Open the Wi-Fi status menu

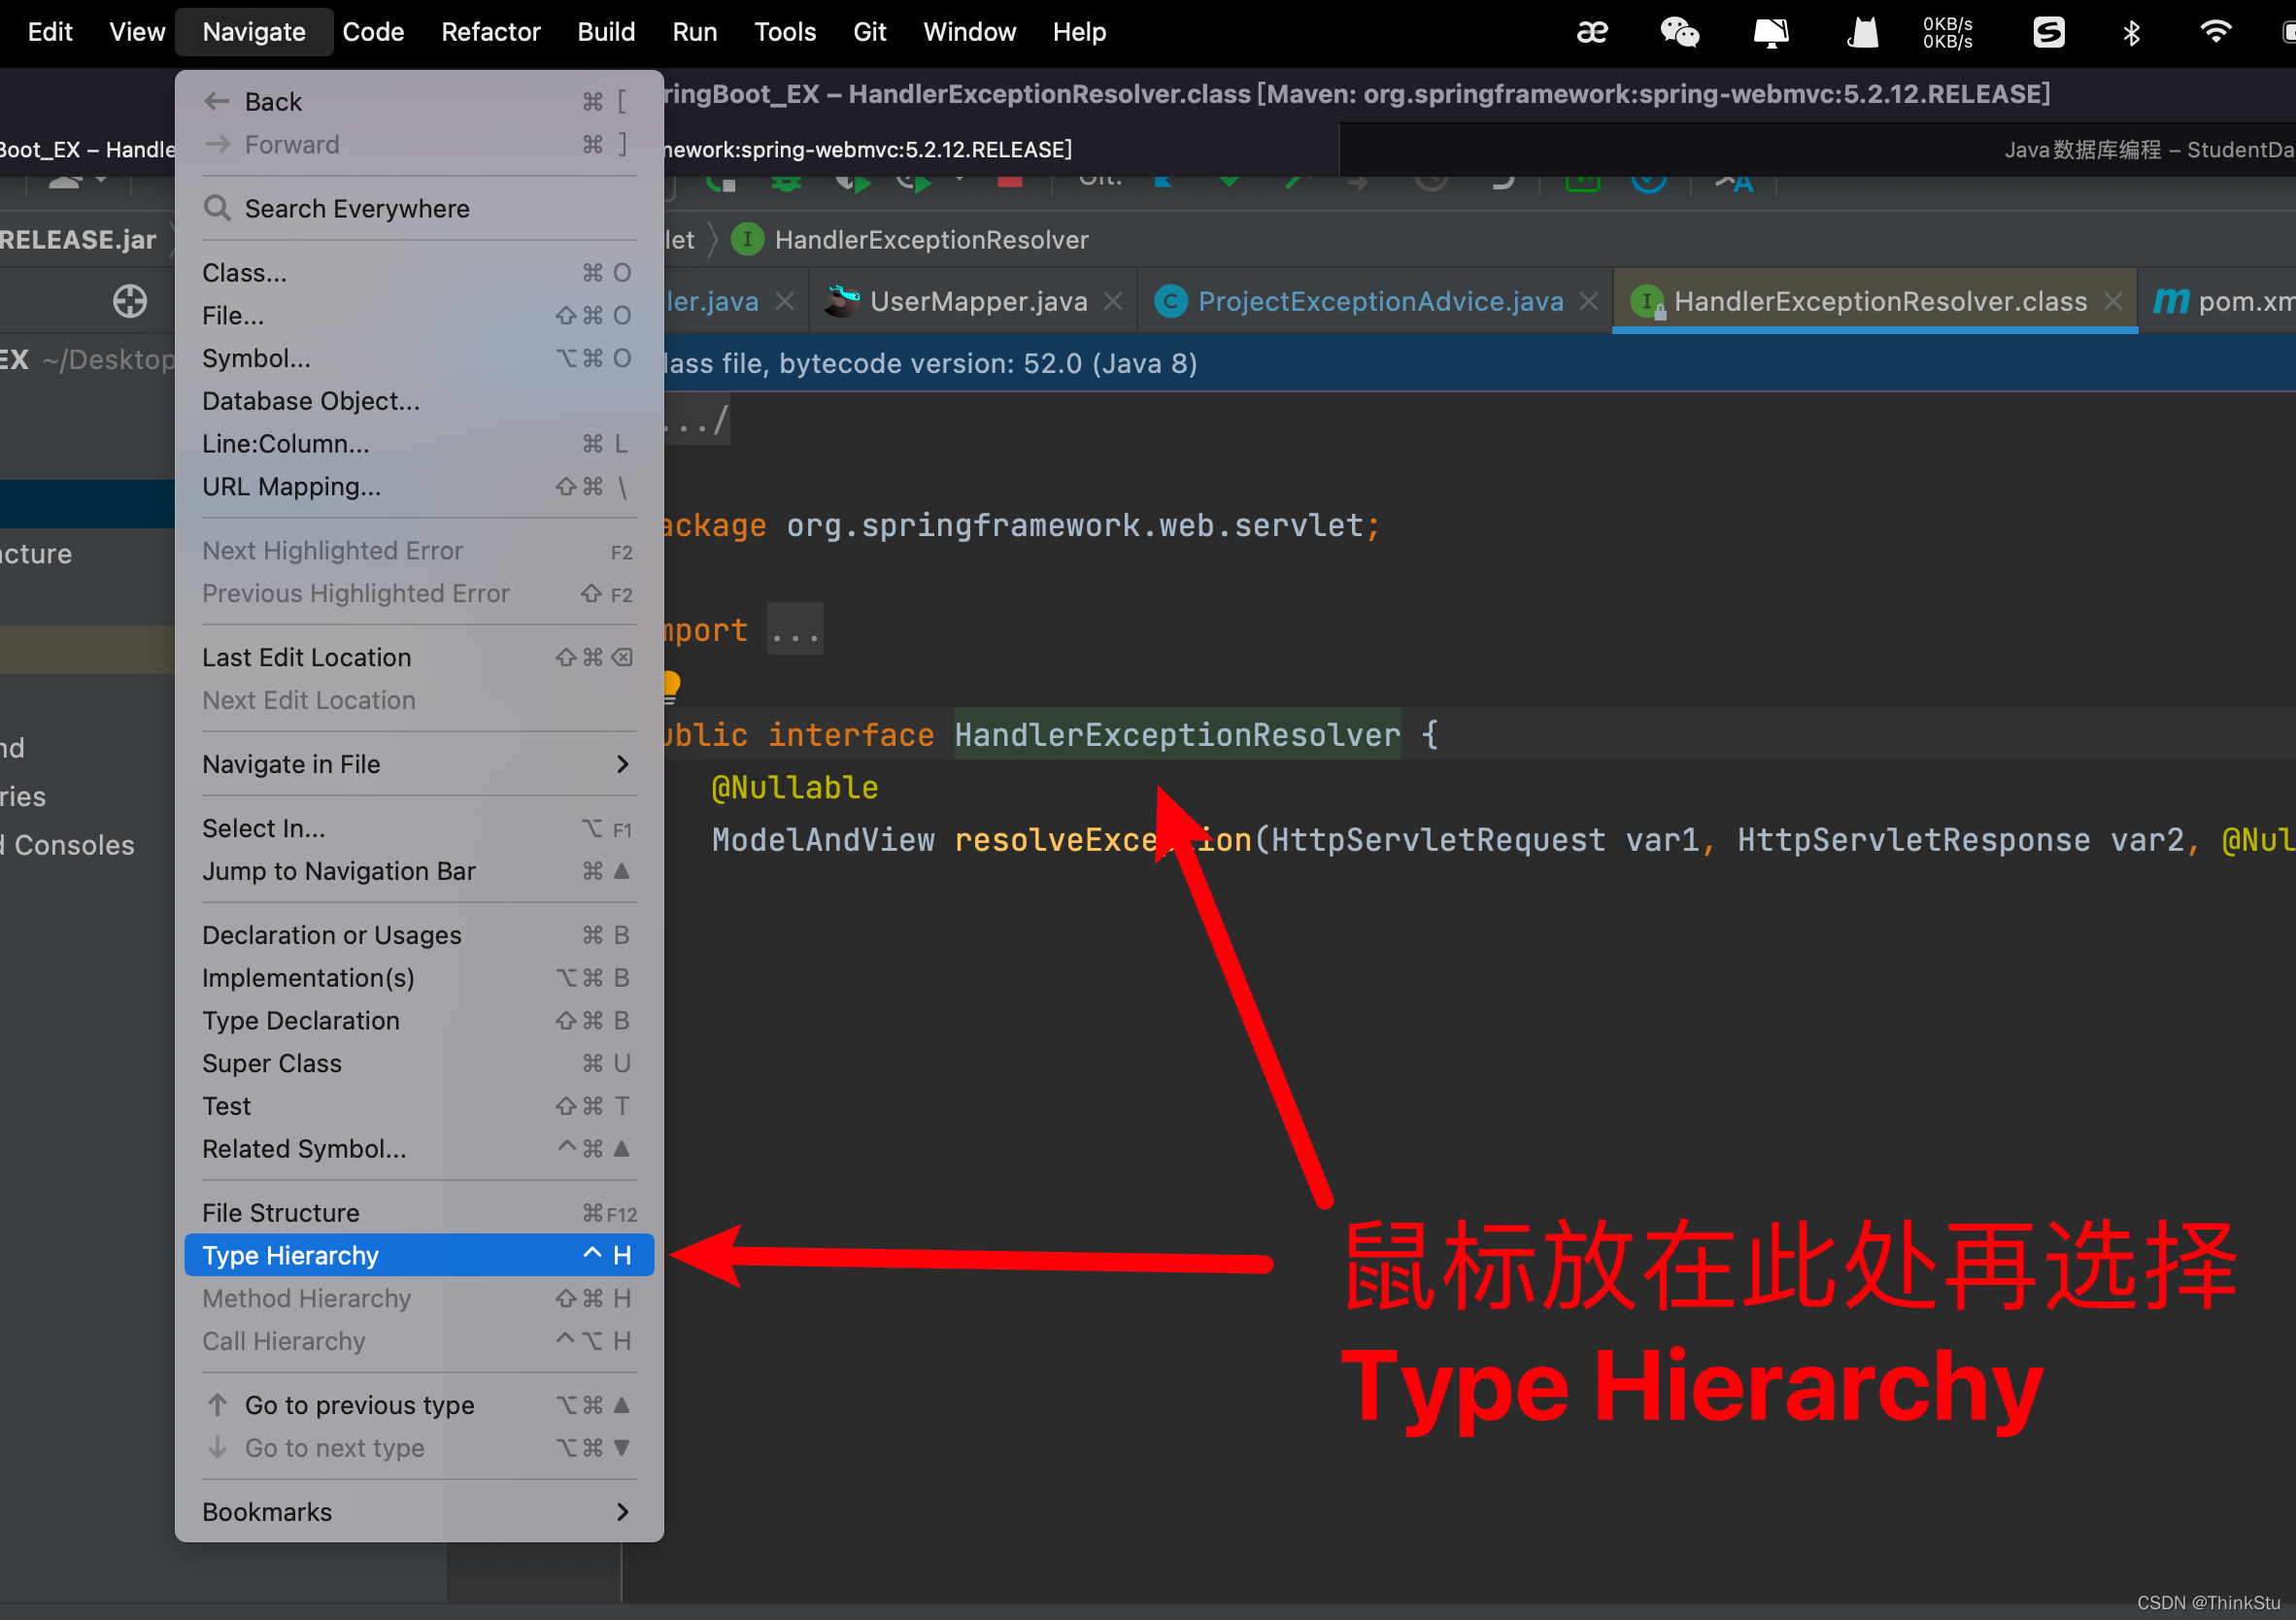[2215, 32]
